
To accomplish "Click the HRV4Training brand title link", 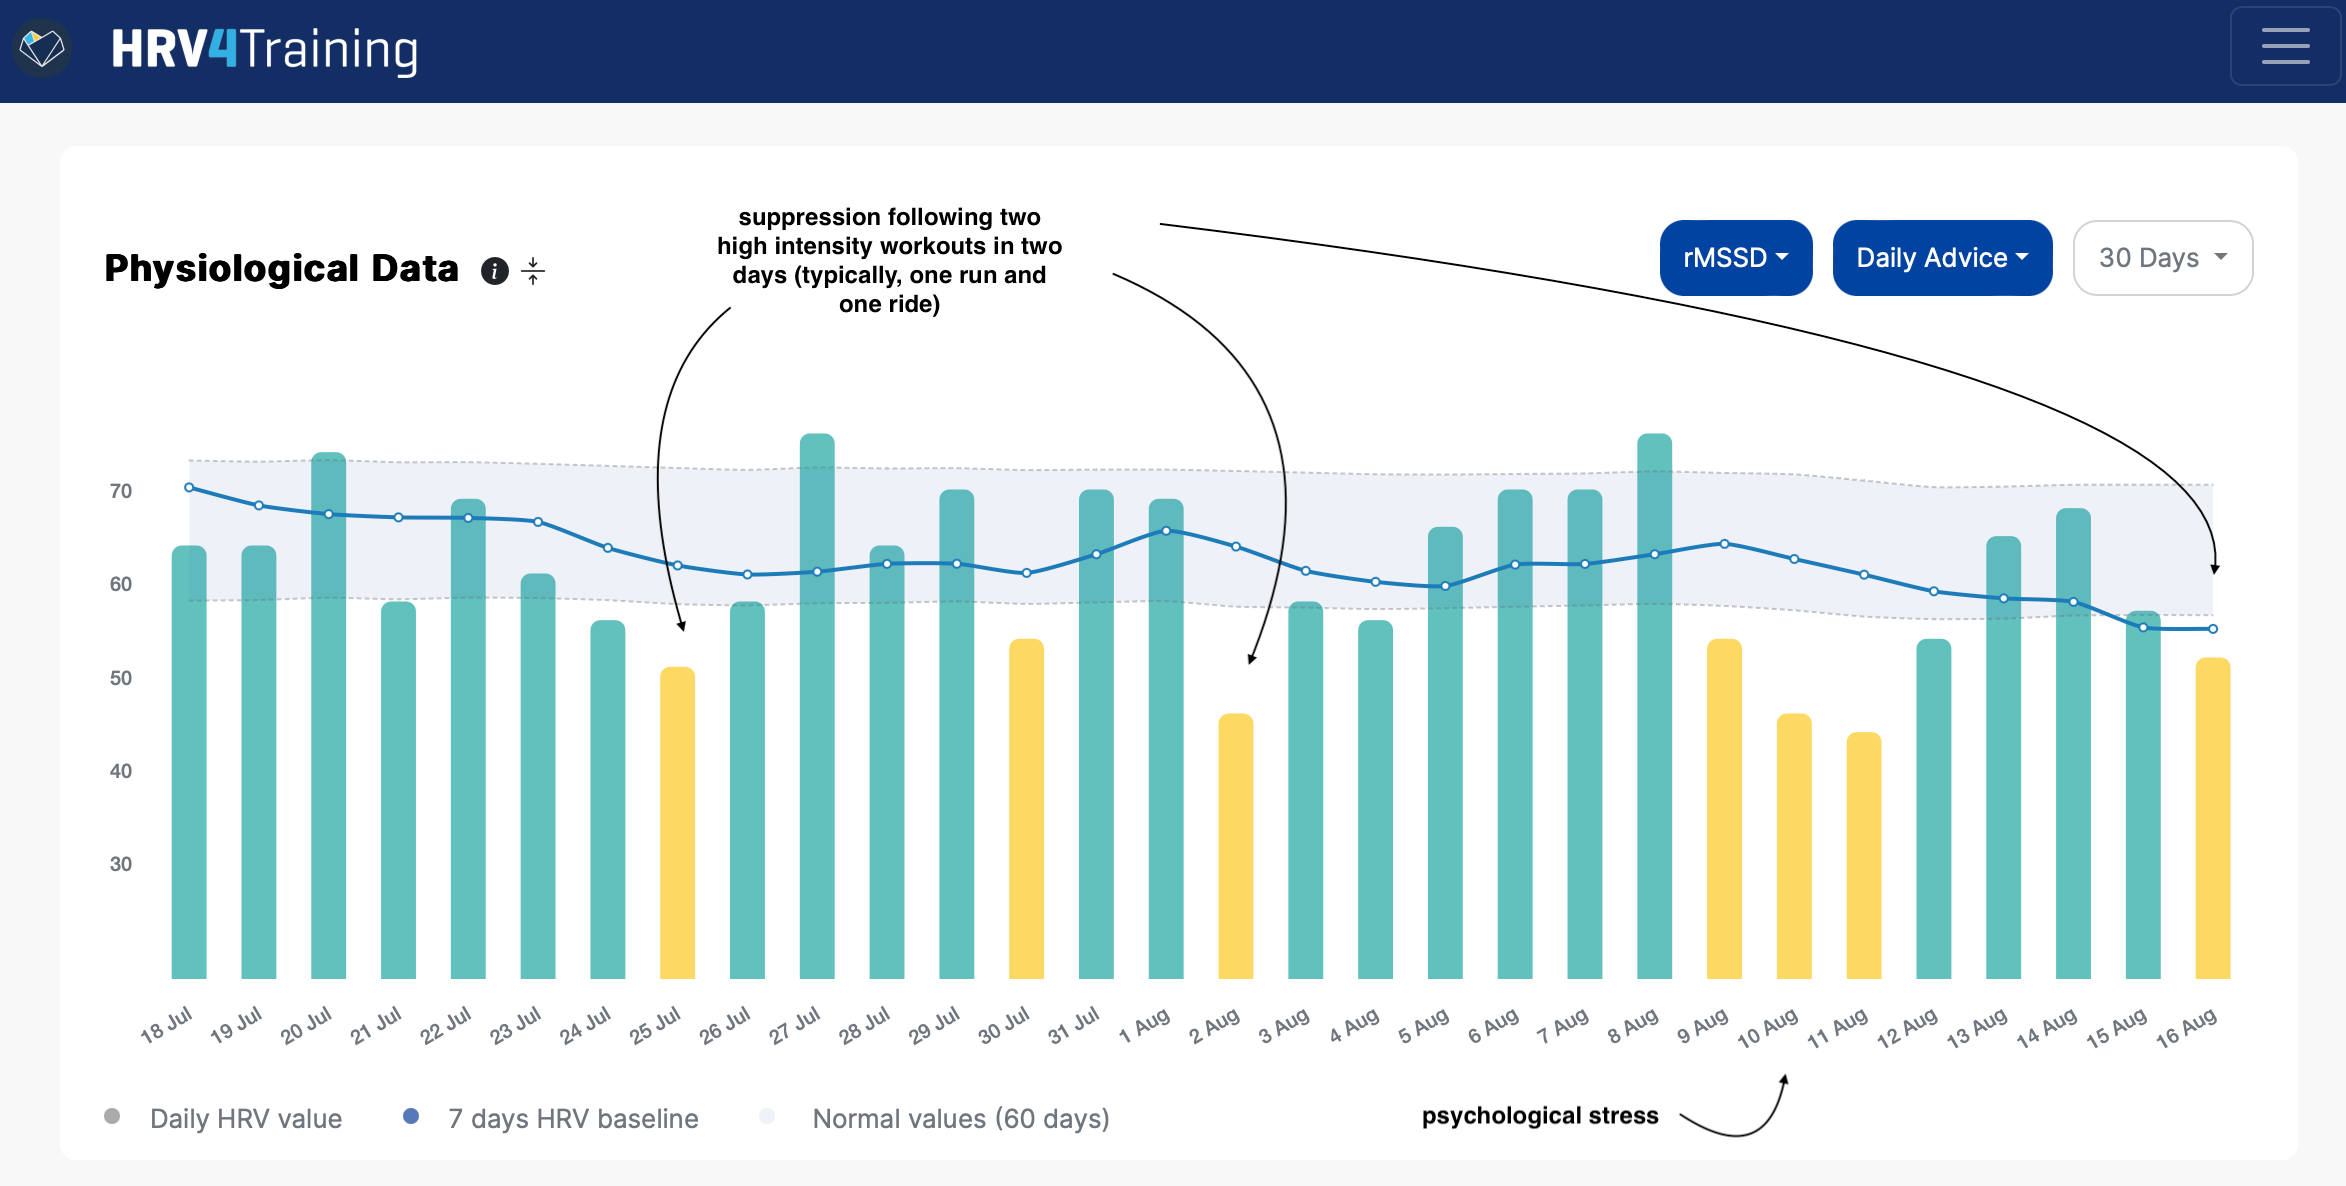I will click(x=264, y=49).
